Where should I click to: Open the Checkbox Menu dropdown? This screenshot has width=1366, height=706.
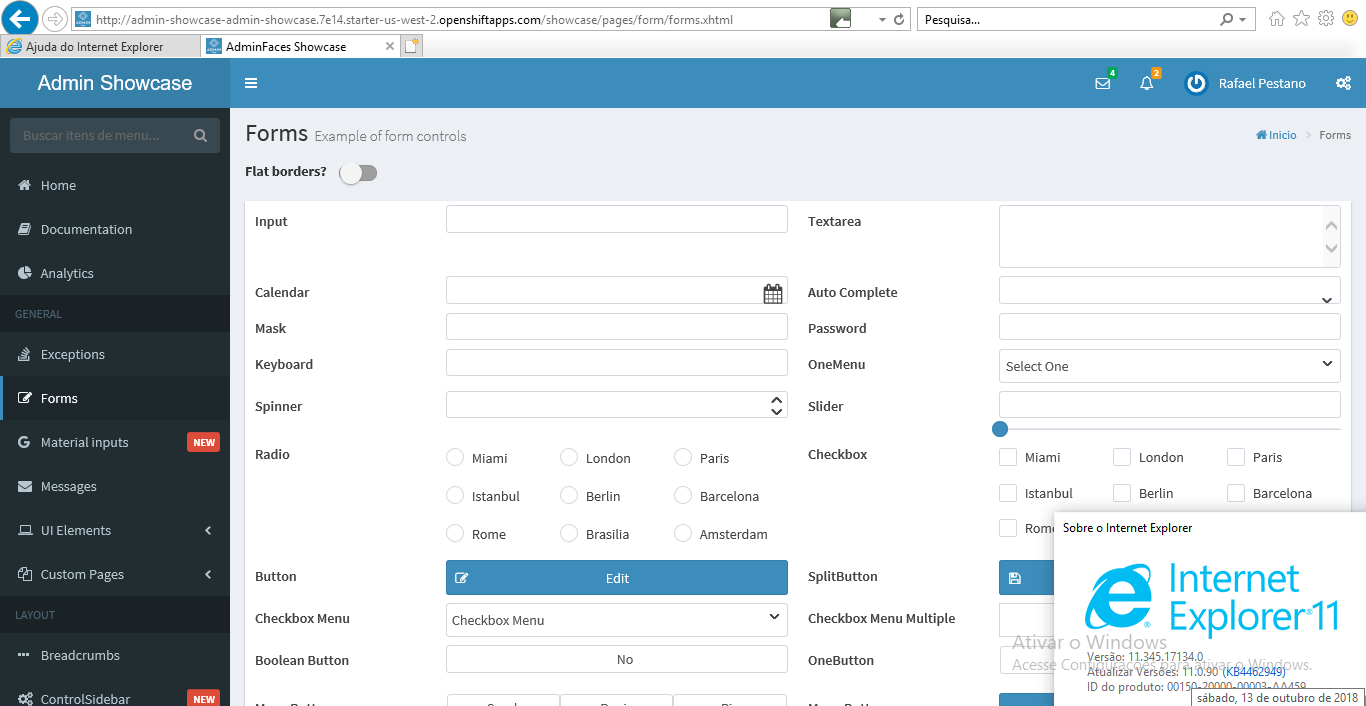tap(616, 620)
